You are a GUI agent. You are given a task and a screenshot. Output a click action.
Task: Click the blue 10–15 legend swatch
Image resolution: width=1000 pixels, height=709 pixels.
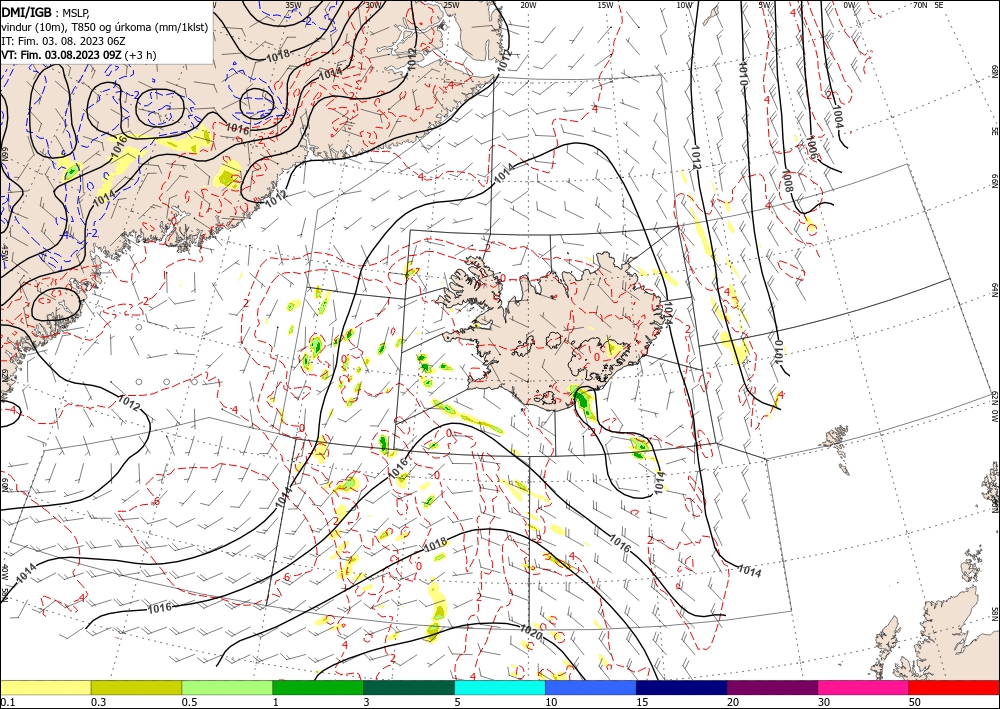click(591, 687)
